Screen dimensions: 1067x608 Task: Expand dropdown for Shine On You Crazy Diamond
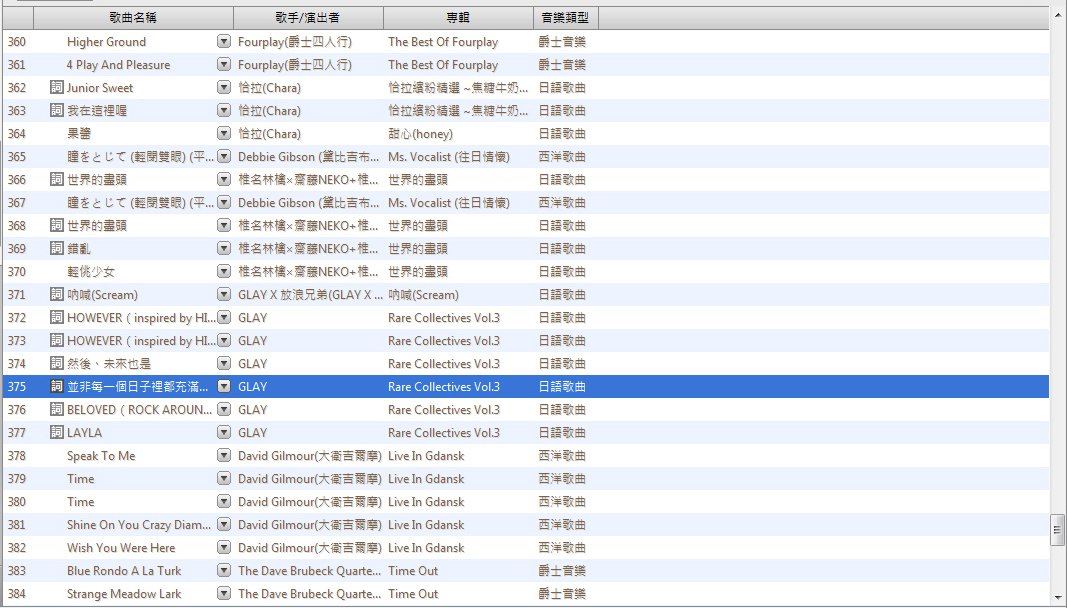(x=224, y=524)
